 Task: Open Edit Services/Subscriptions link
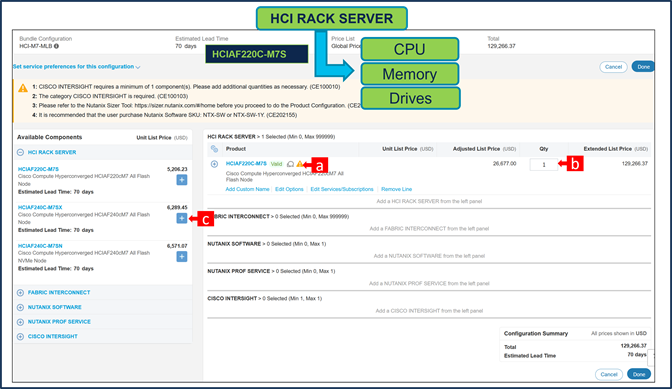pyautogui.click(x=342, y=189)
